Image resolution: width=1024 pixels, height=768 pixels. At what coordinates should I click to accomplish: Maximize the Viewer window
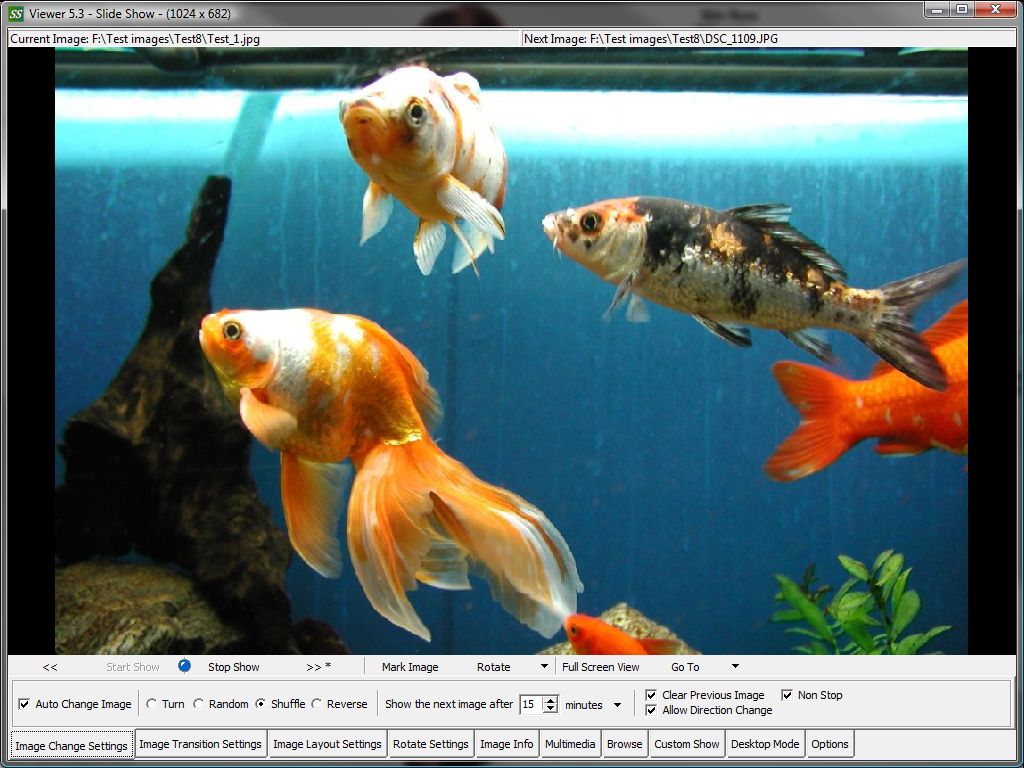click(962, 9)
